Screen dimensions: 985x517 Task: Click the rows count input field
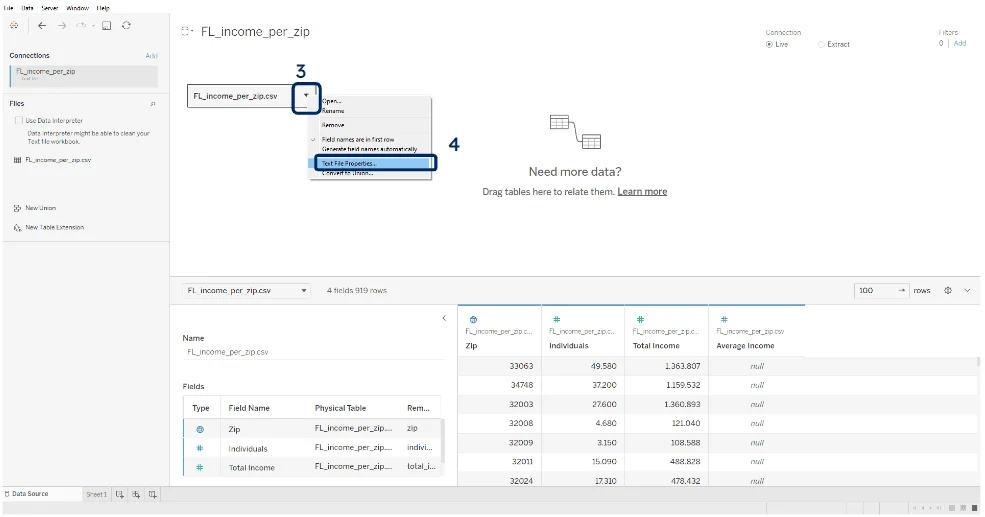pyautogui.click(x=873, y=290)
